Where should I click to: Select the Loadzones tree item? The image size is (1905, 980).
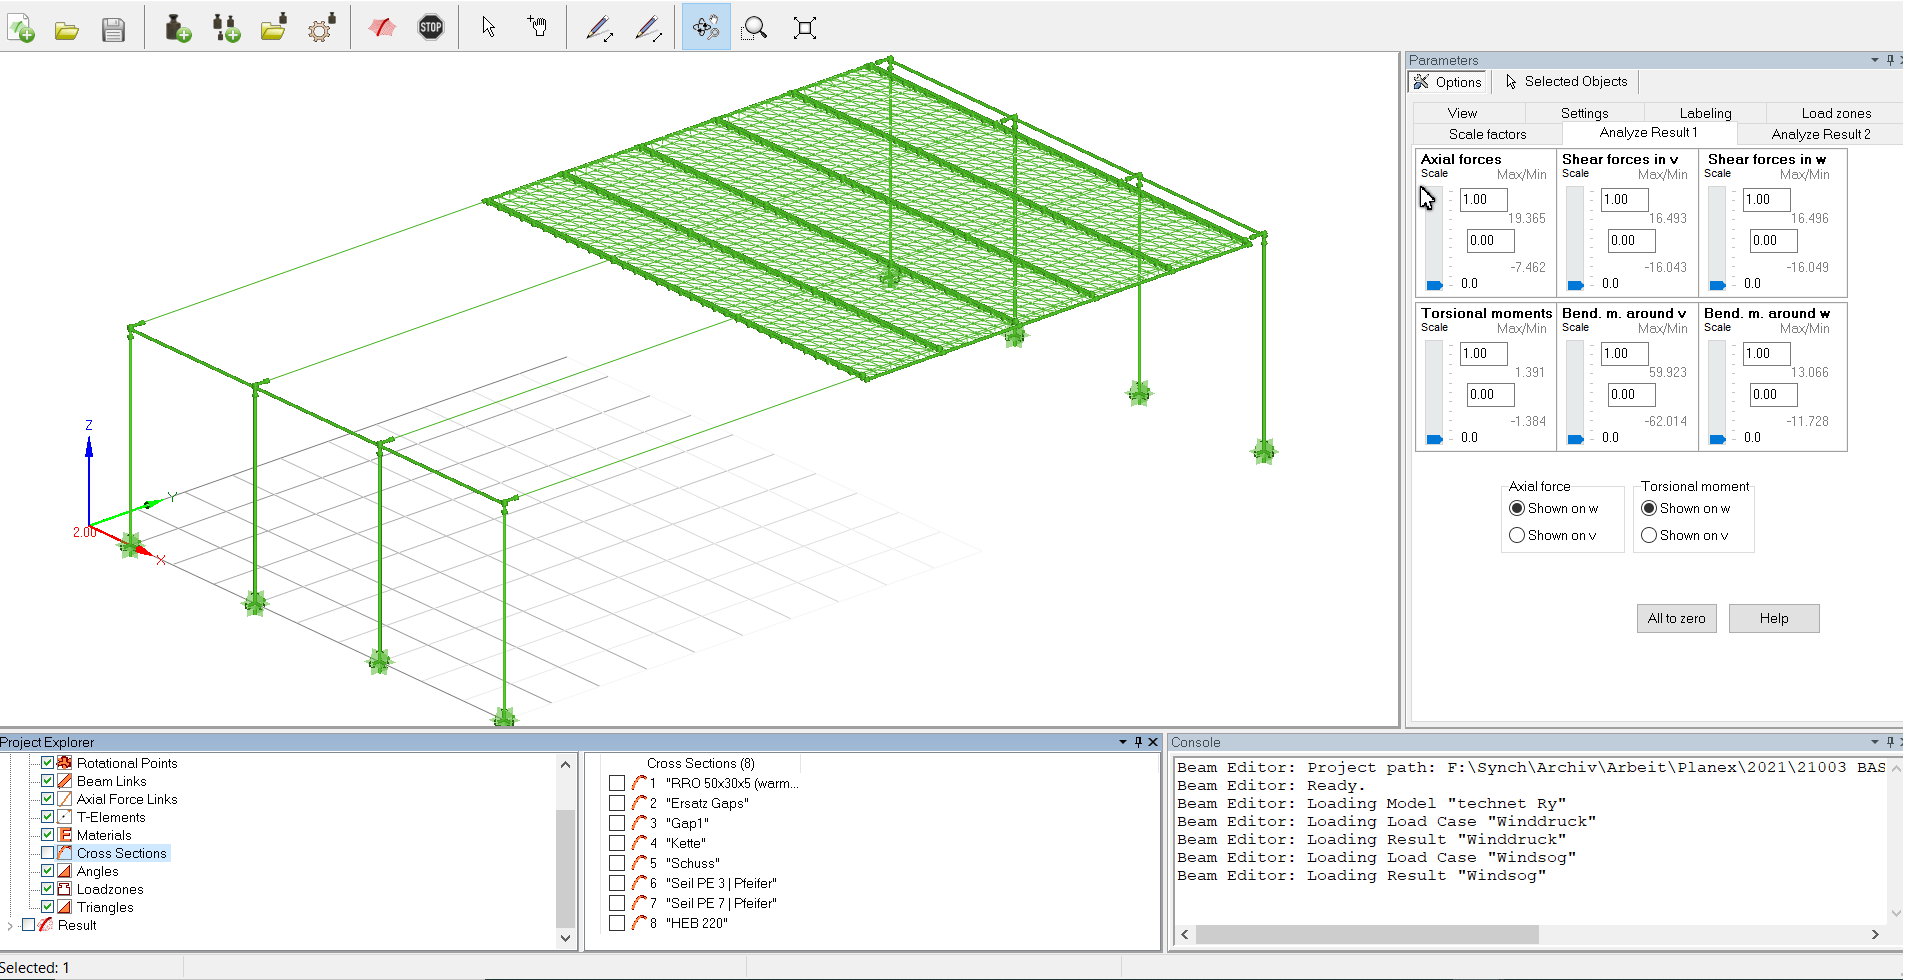click(x=110, y=889)
